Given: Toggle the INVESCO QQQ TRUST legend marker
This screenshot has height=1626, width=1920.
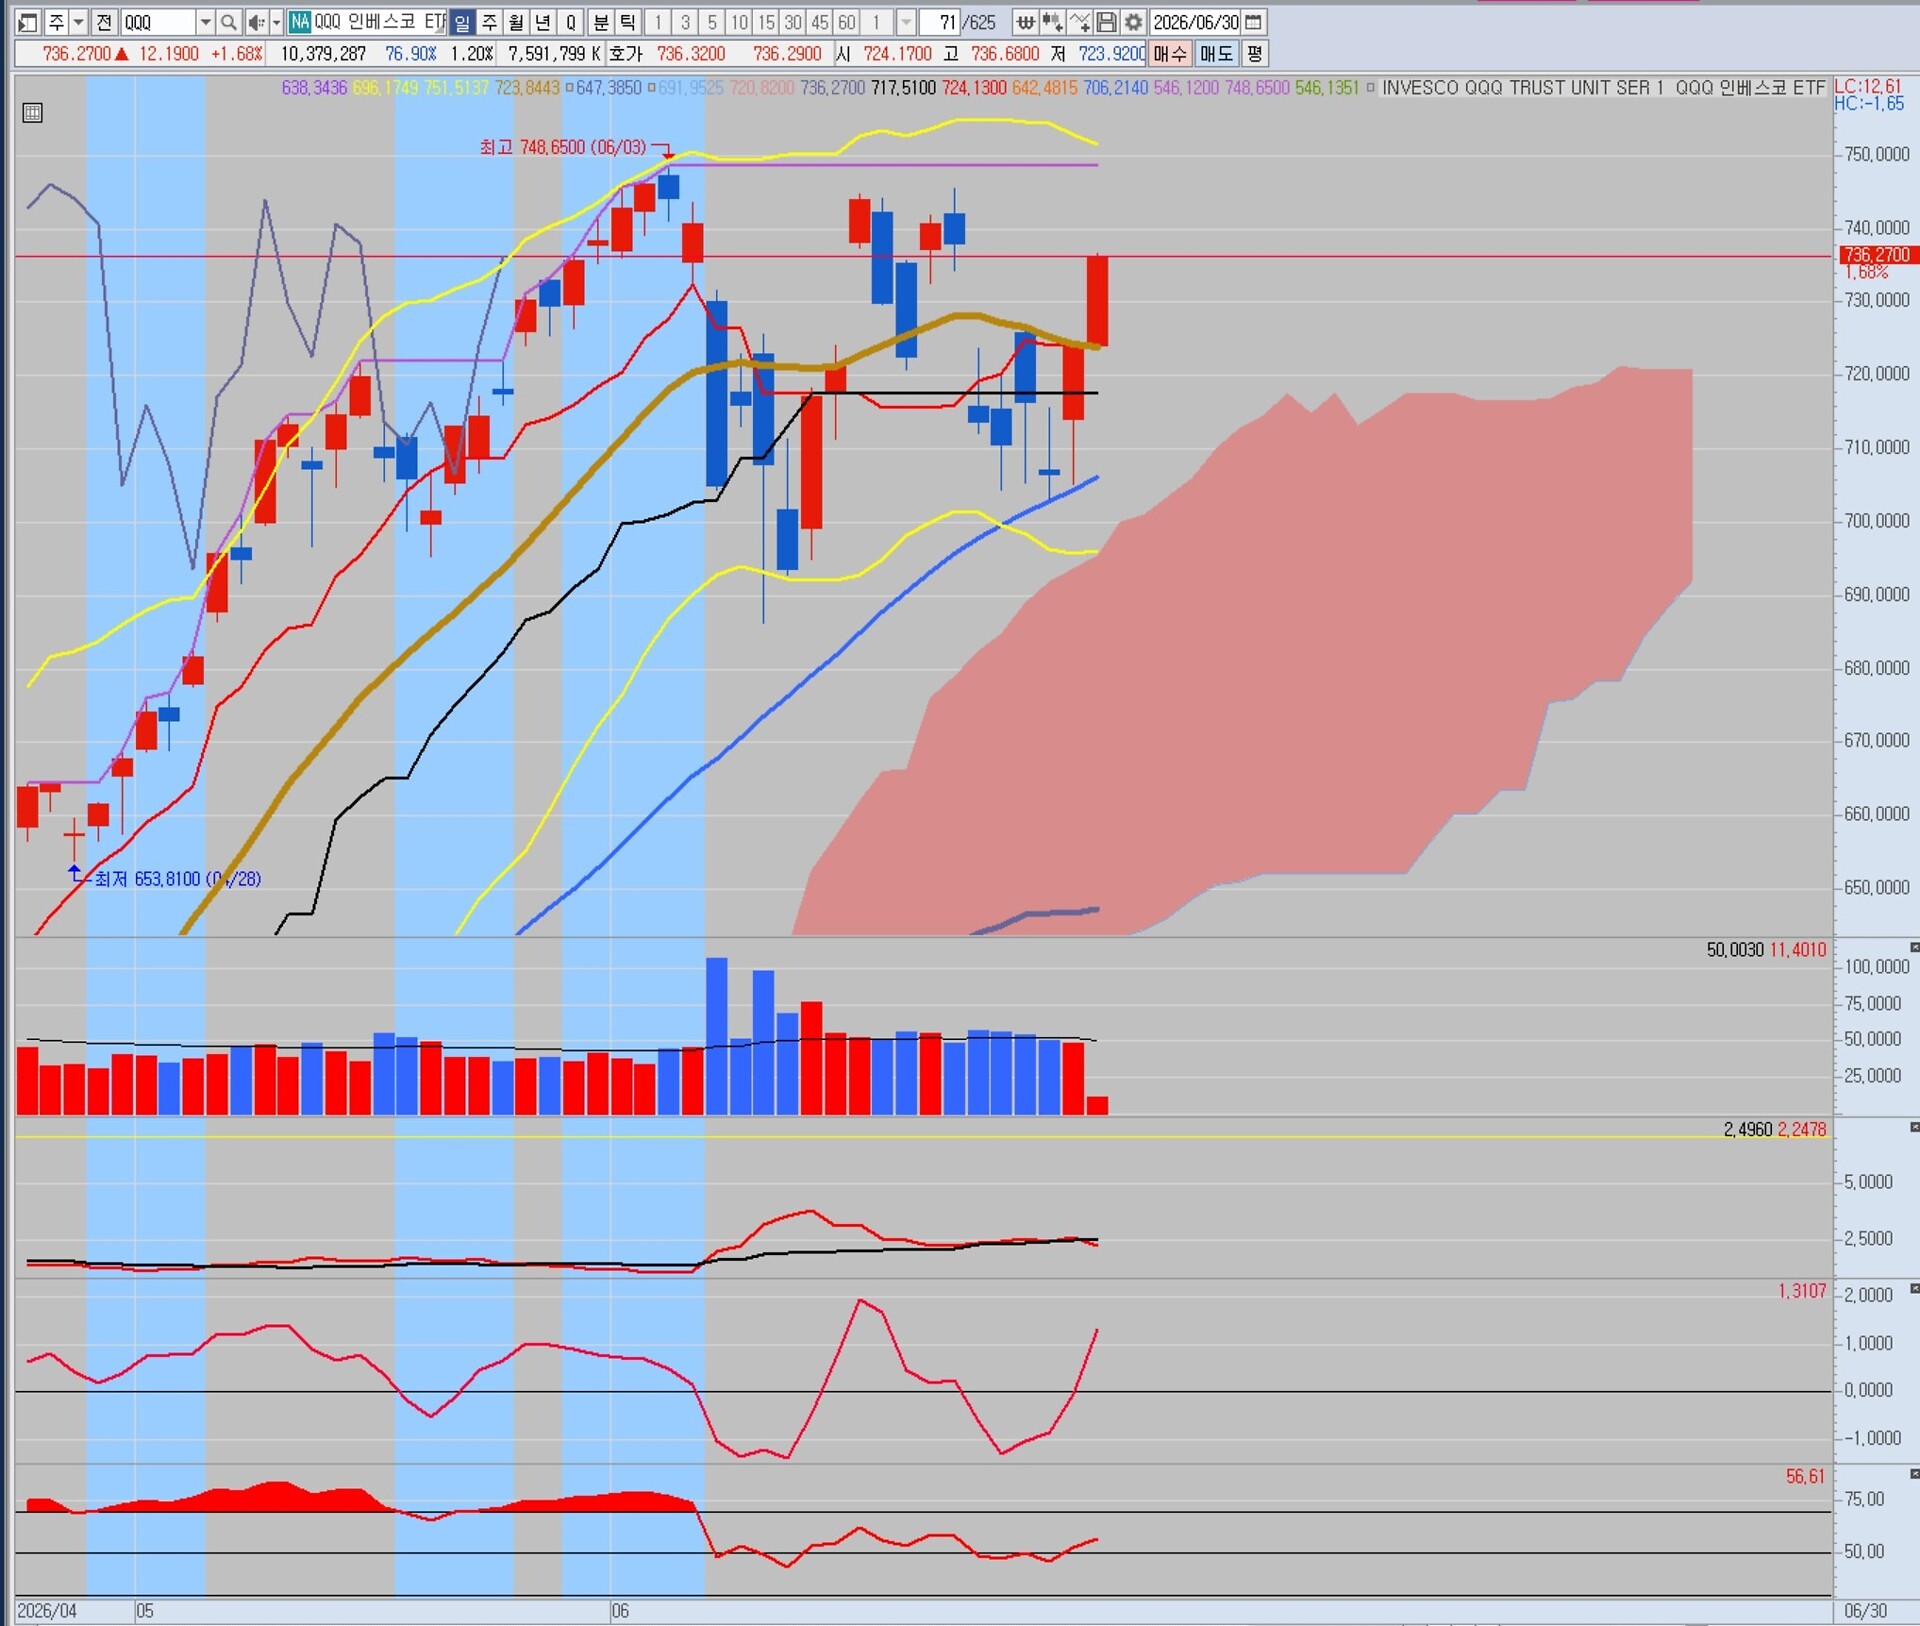Looking at the screenshot, I should pos(1370,88).
